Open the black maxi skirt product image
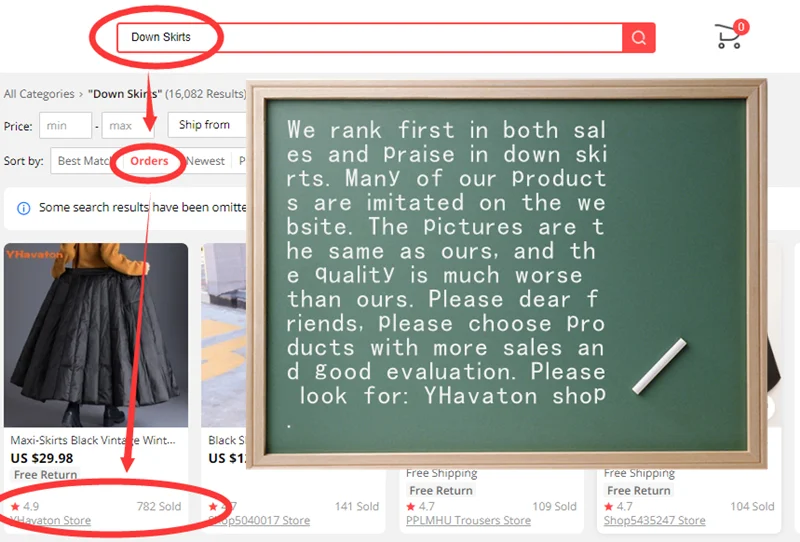Viewport: 800px width, 542px height. point(96,335)
